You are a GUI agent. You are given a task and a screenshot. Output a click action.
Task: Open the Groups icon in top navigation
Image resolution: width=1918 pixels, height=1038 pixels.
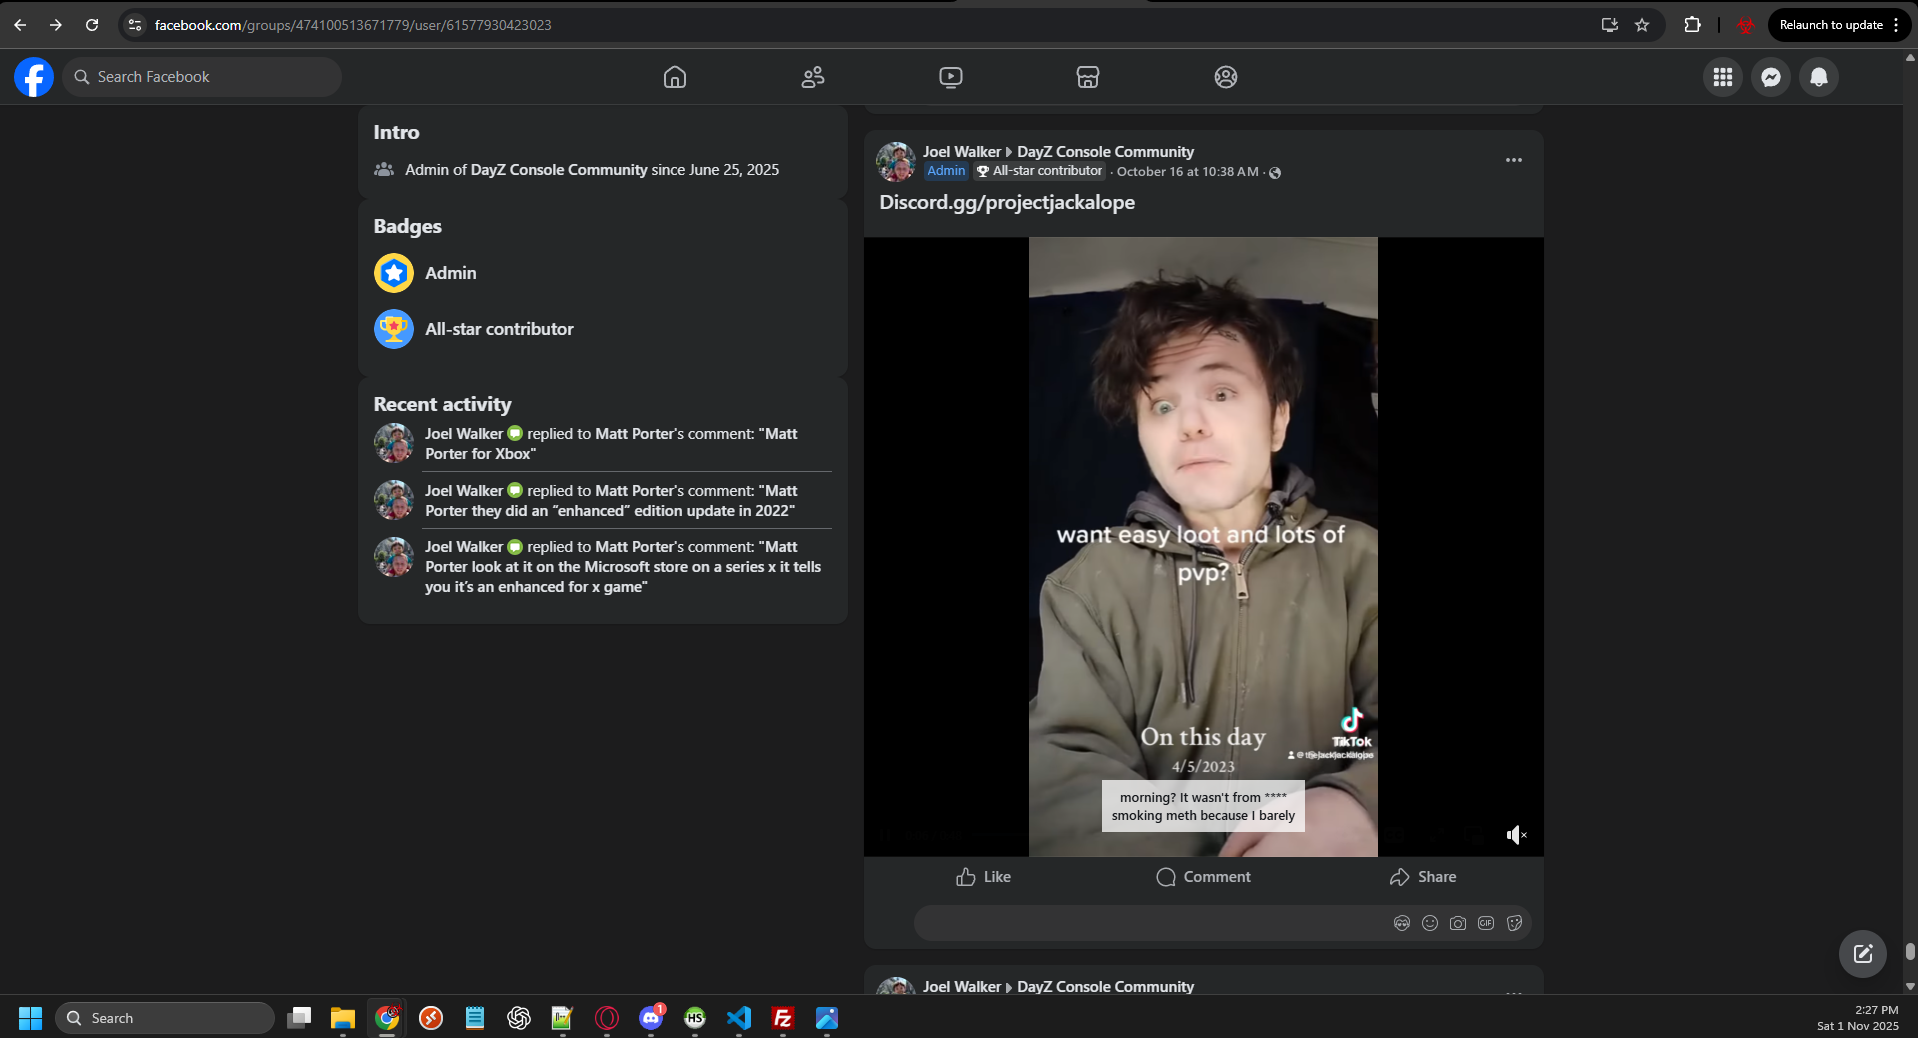click(x=1226, y=77)
